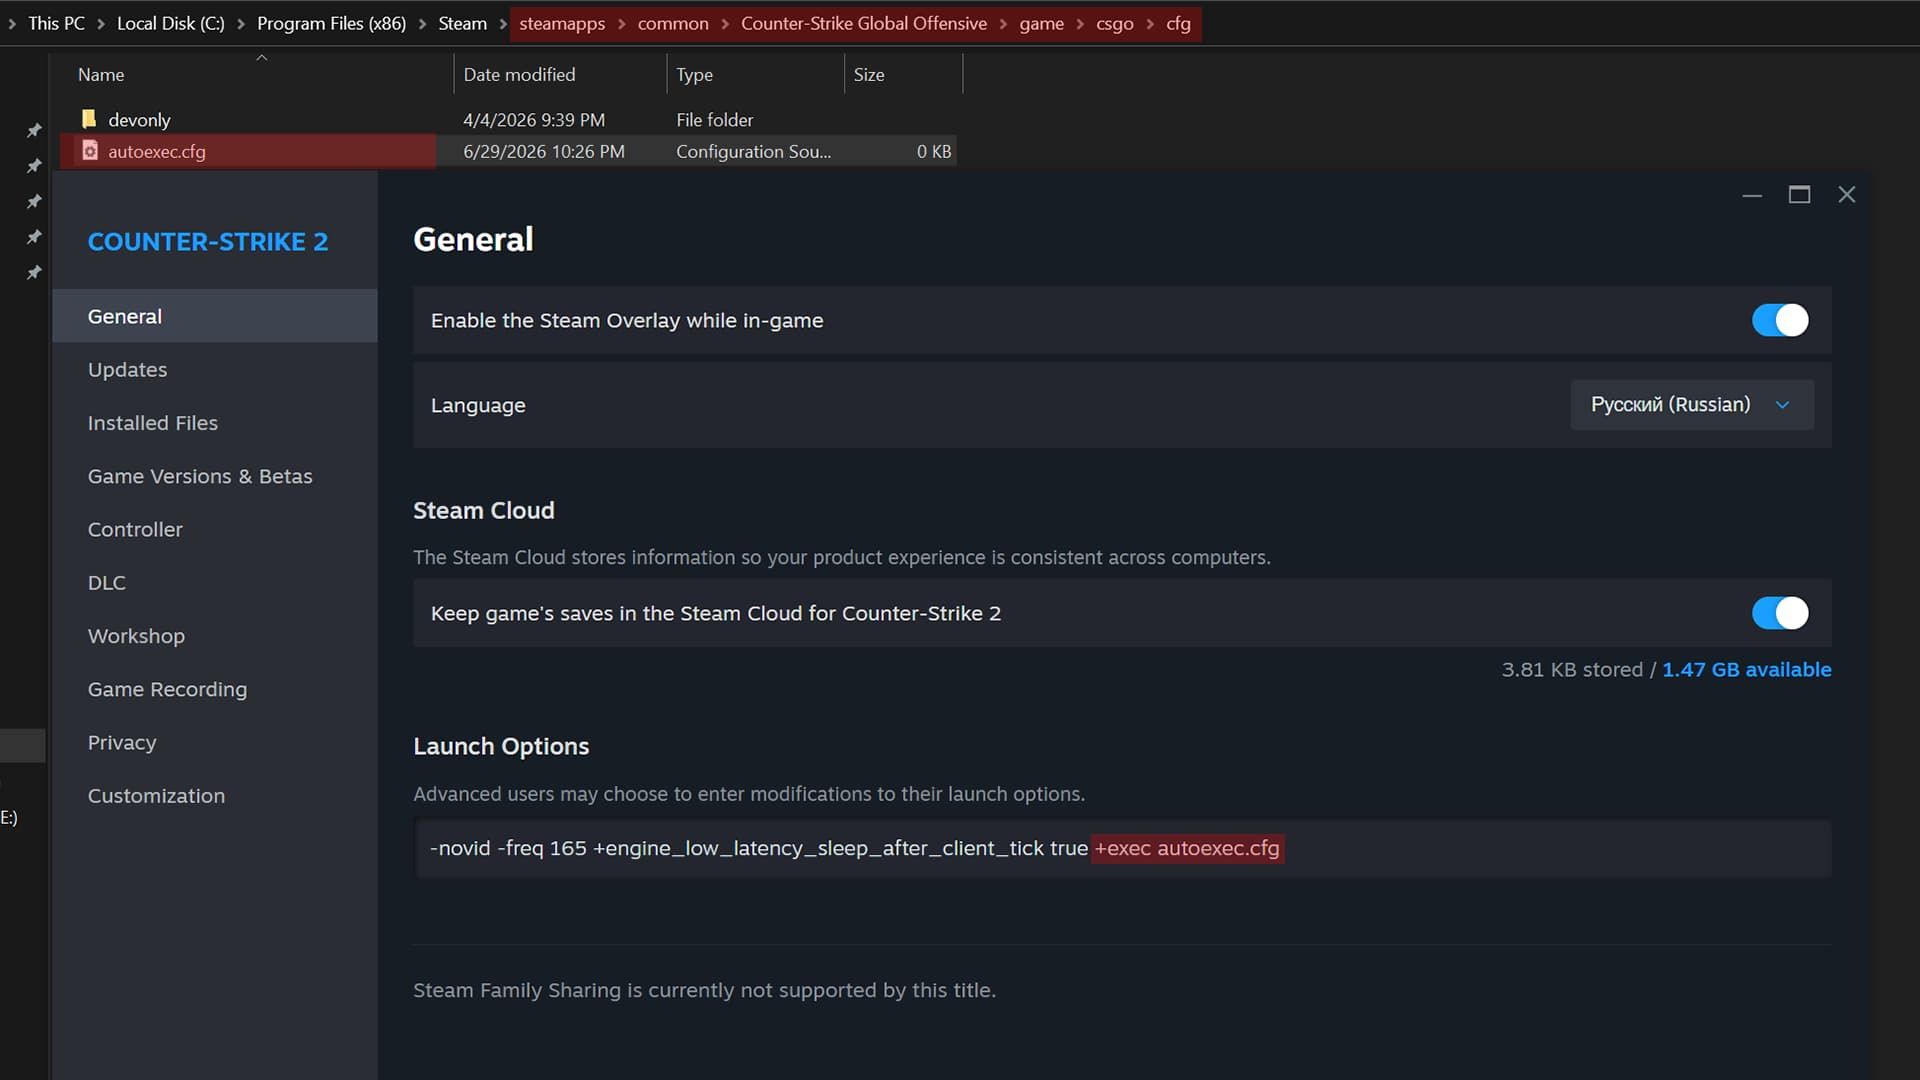Toggle Keep game's saves in Steam Cloud
Viewport: 1920px width, 1080px height.
(x=1780, y=613)
